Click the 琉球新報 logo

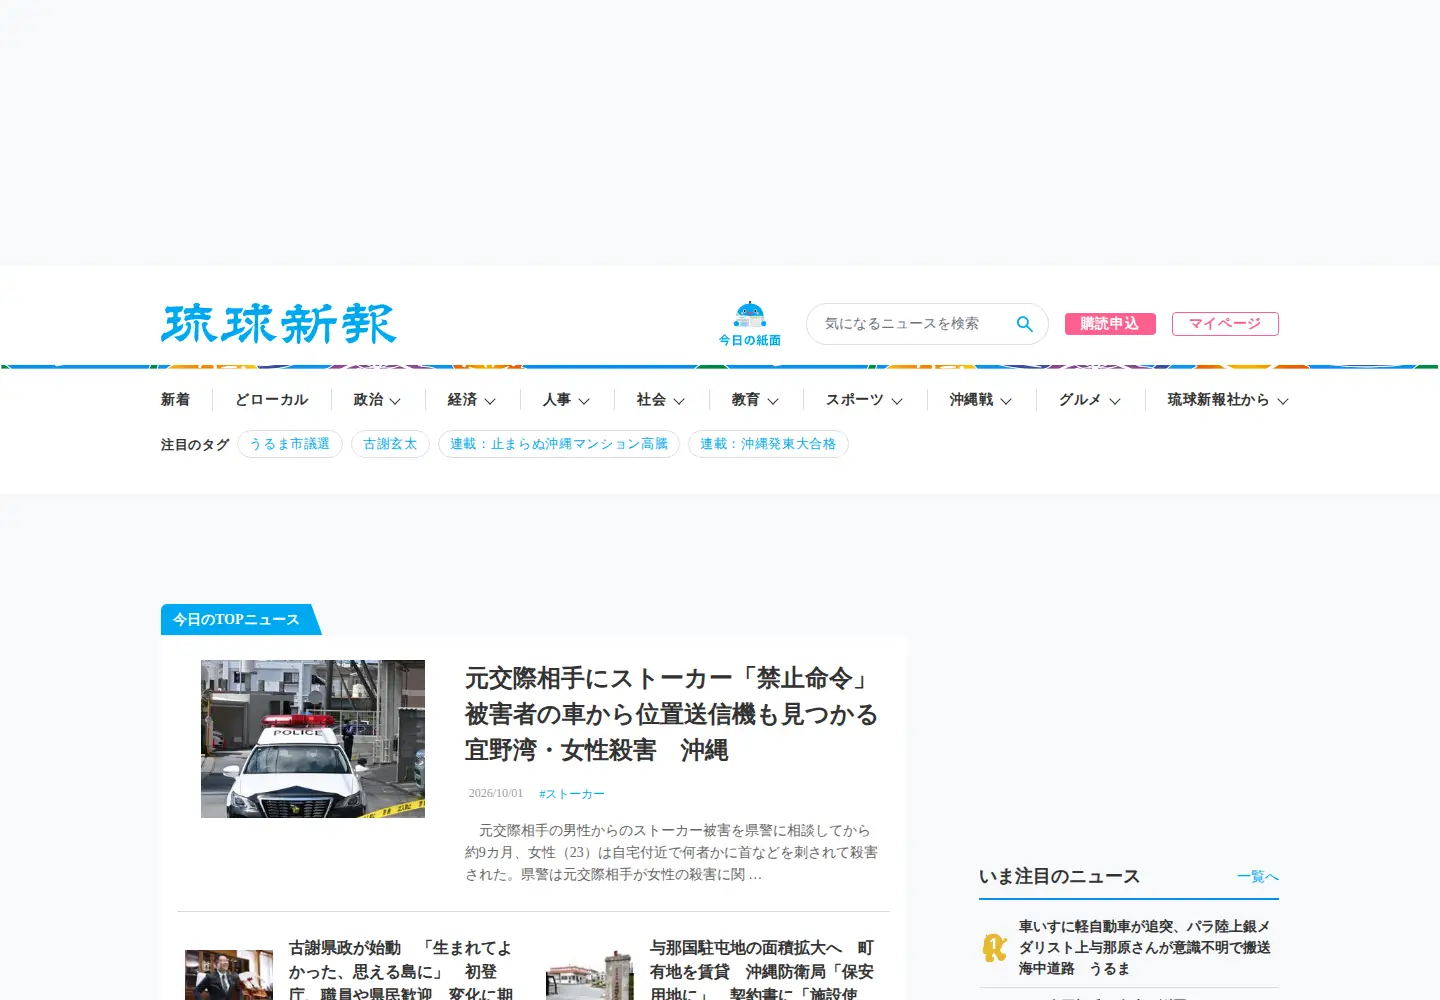pyautogui.click(x=279, y=324)
